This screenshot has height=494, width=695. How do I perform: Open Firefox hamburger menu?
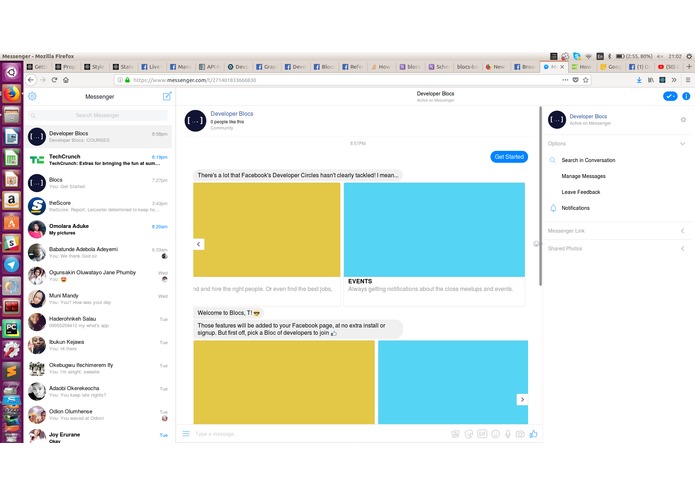pos(688,80)
